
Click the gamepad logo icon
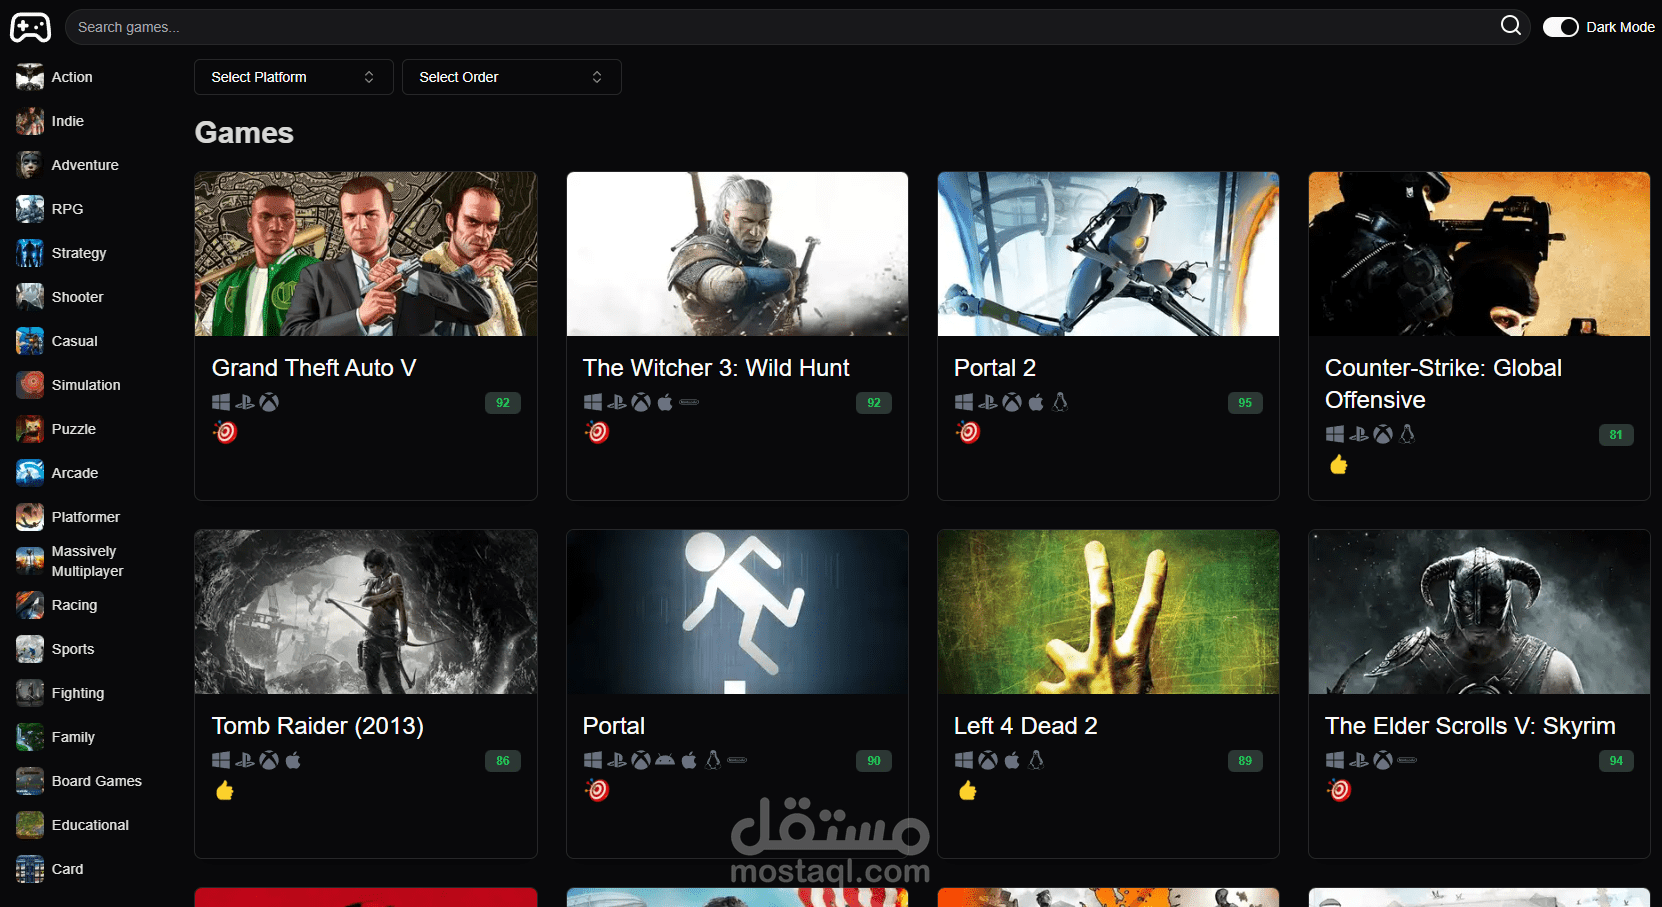click(x=30, y=27)
